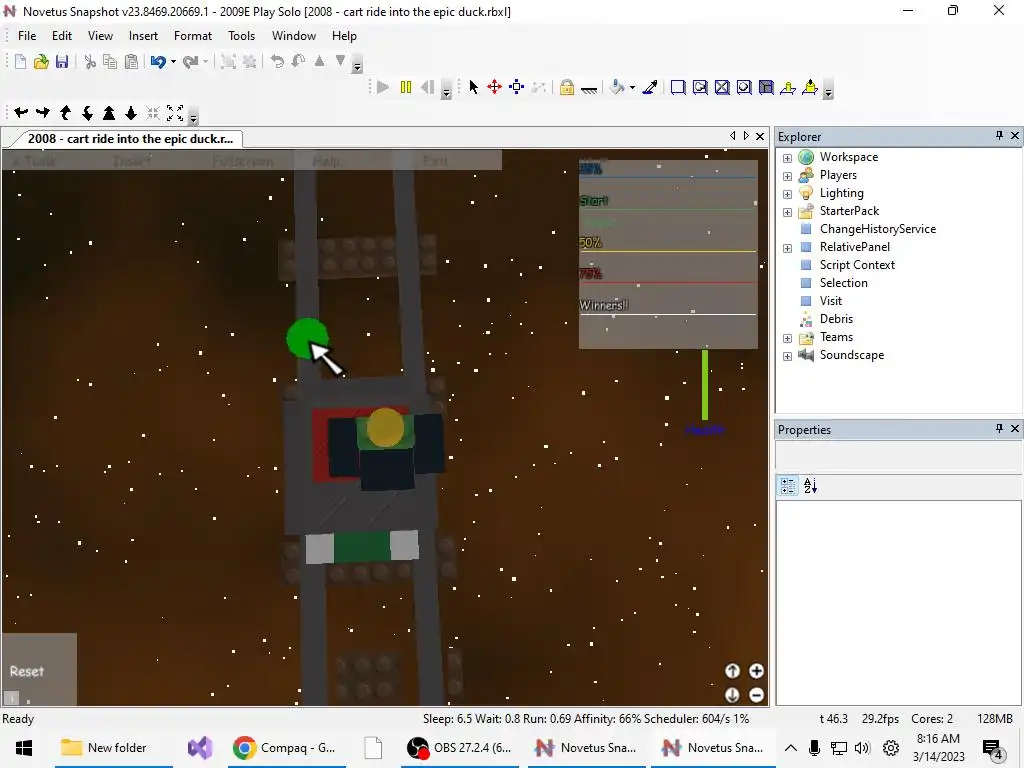Click the Cut scissors icon
Image resolution: width=1024 pixels, height=768 pixels.
[x=90, y=61]
